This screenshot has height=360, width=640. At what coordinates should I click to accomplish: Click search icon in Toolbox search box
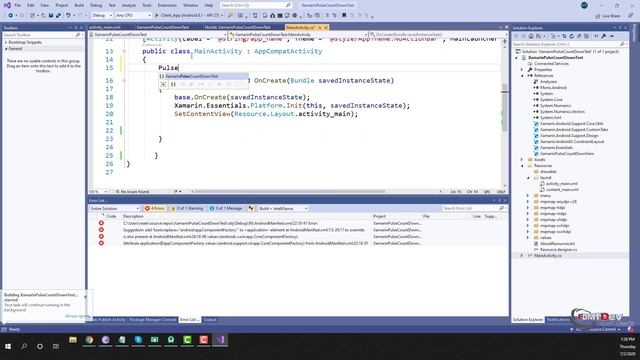pyautogui.click(x=78, y=35)
